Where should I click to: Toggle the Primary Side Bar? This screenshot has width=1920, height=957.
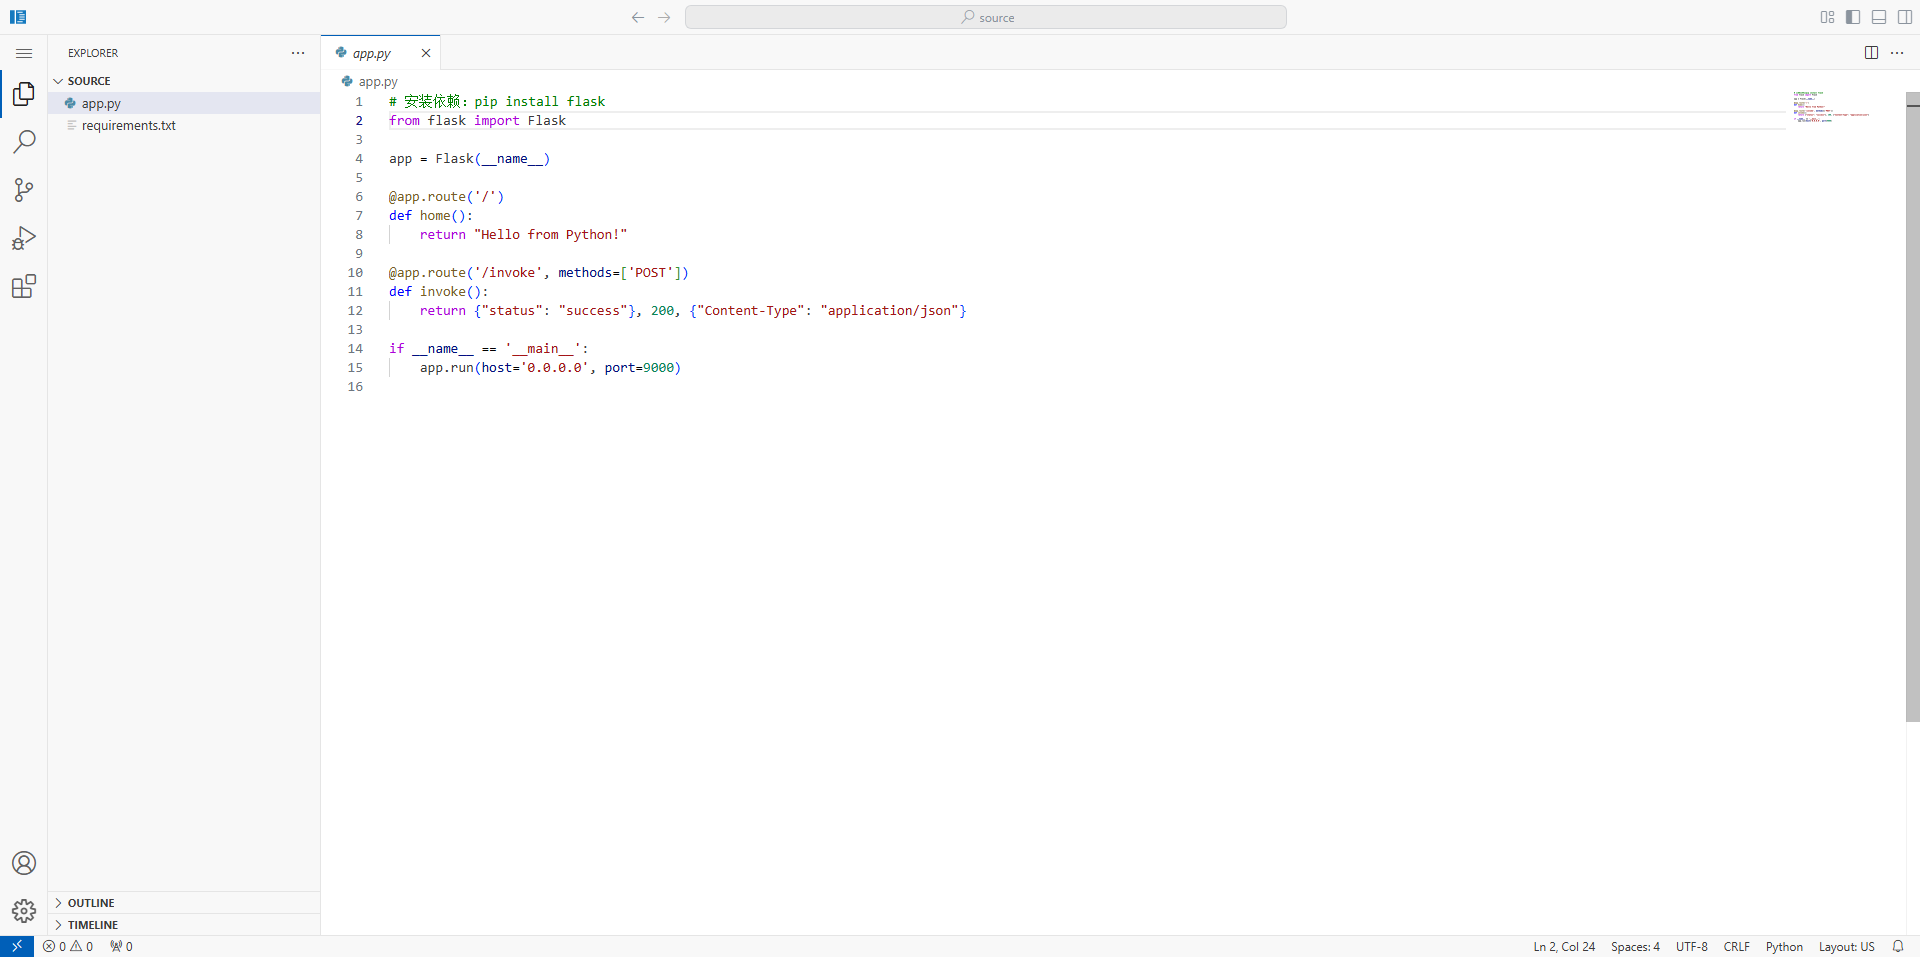(1853, 17)
